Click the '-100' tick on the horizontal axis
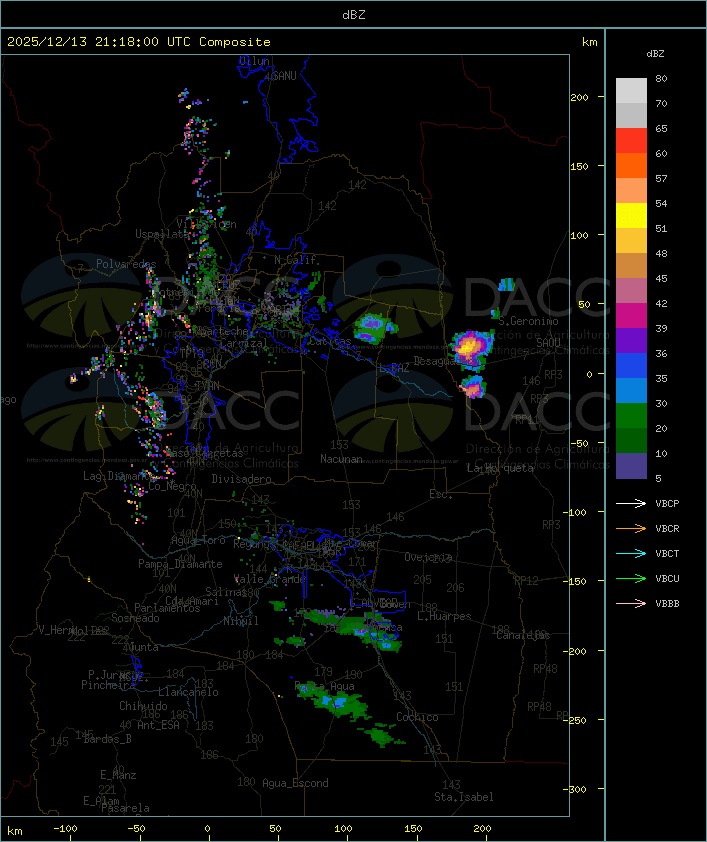 [x=65, y=829]
